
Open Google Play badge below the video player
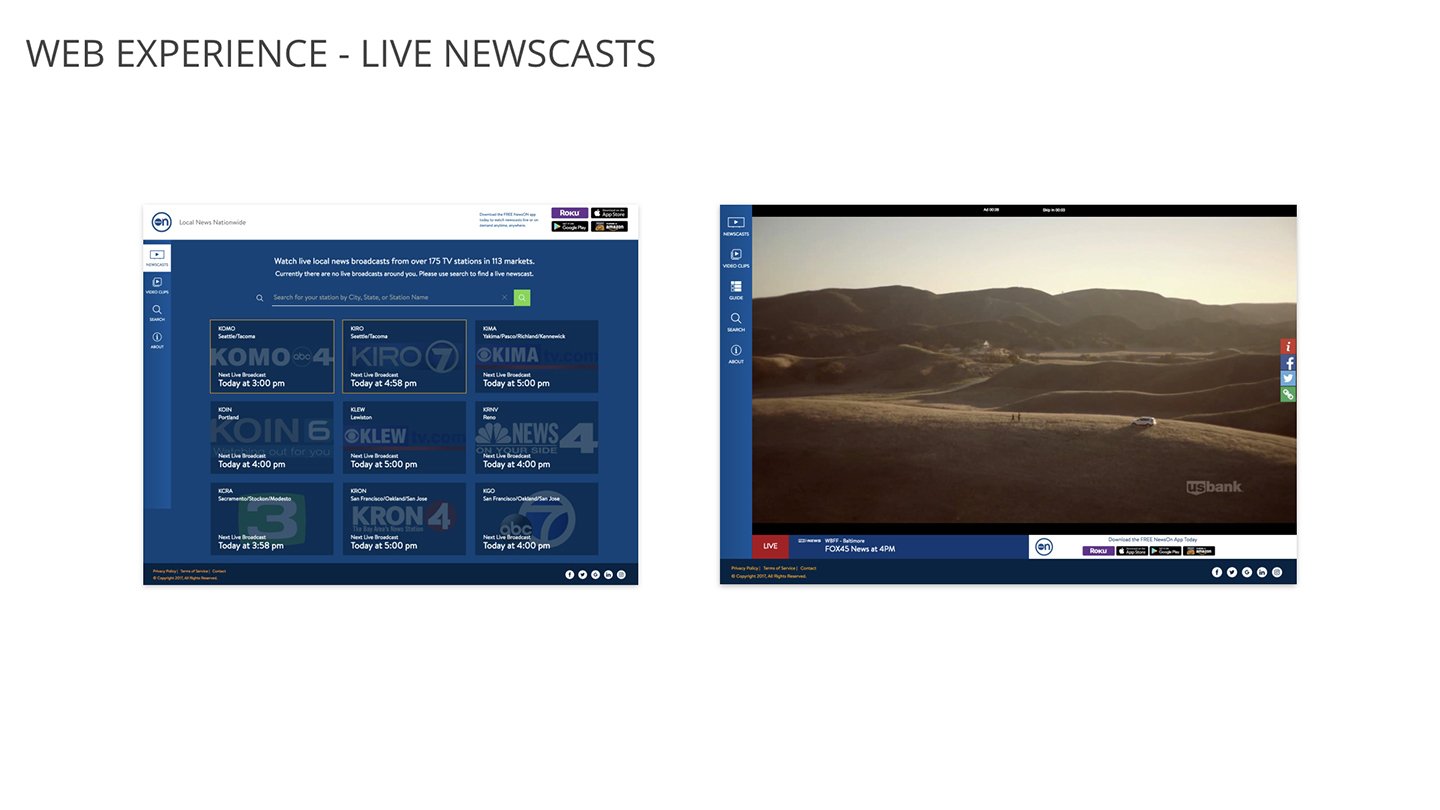click(x=1165, y=551)
